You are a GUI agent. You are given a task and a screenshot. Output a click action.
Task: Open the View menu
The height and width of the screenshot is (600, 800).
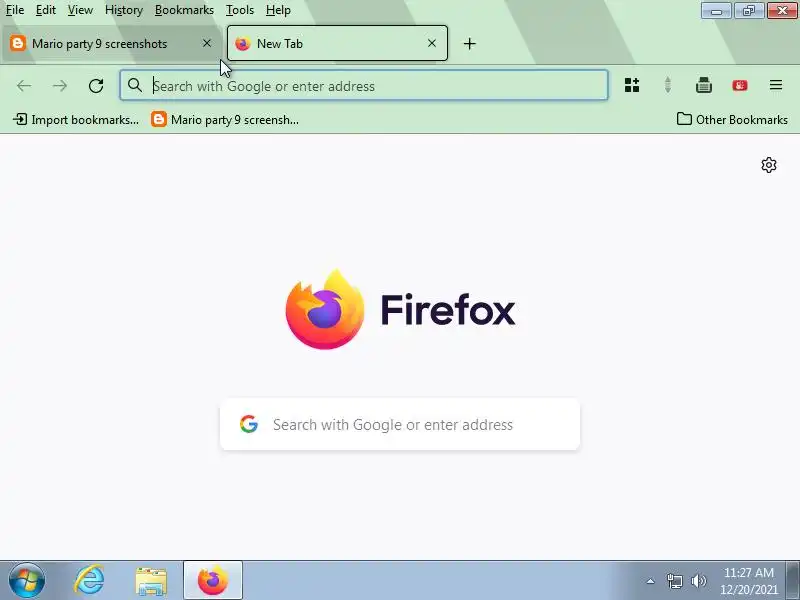click(80, 10)
